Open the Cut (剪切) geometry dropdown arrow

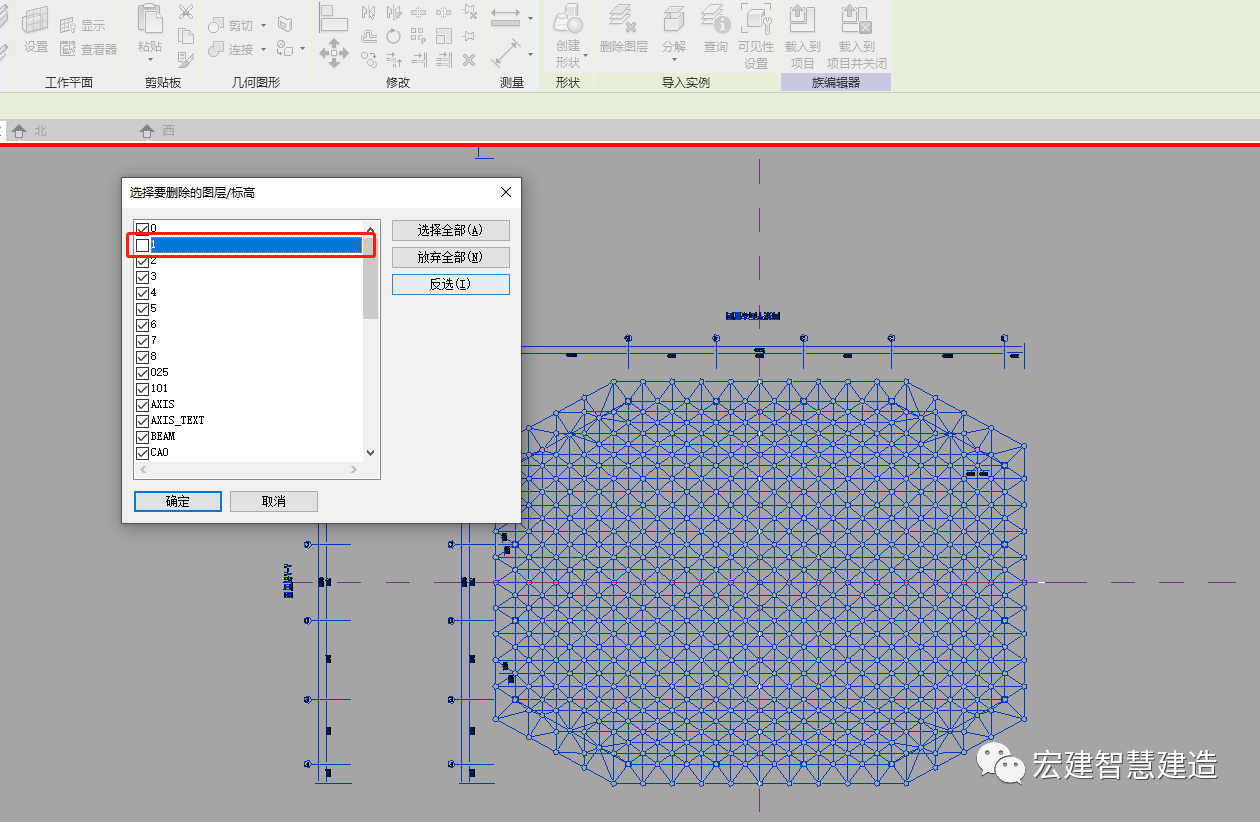[263, 25]
